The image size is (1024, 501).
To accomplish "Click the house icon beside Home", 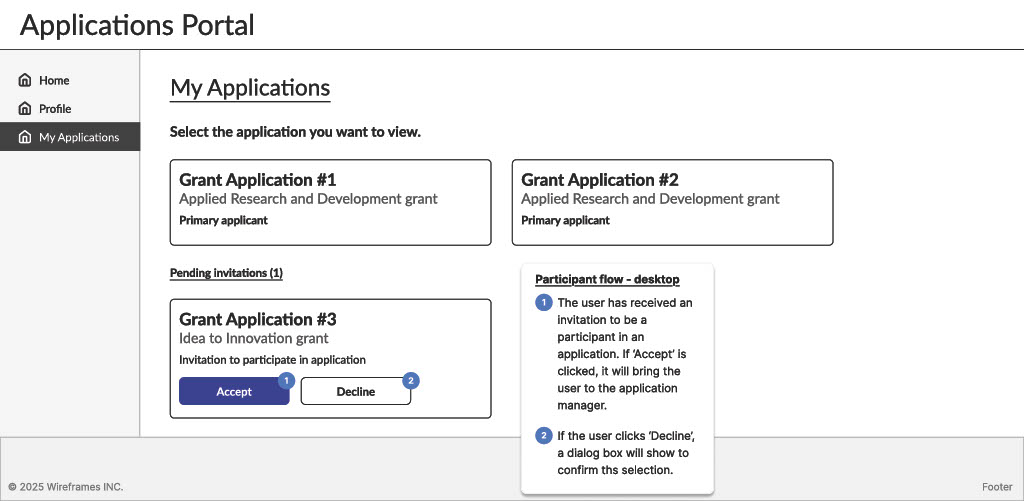I will point(25,80).
